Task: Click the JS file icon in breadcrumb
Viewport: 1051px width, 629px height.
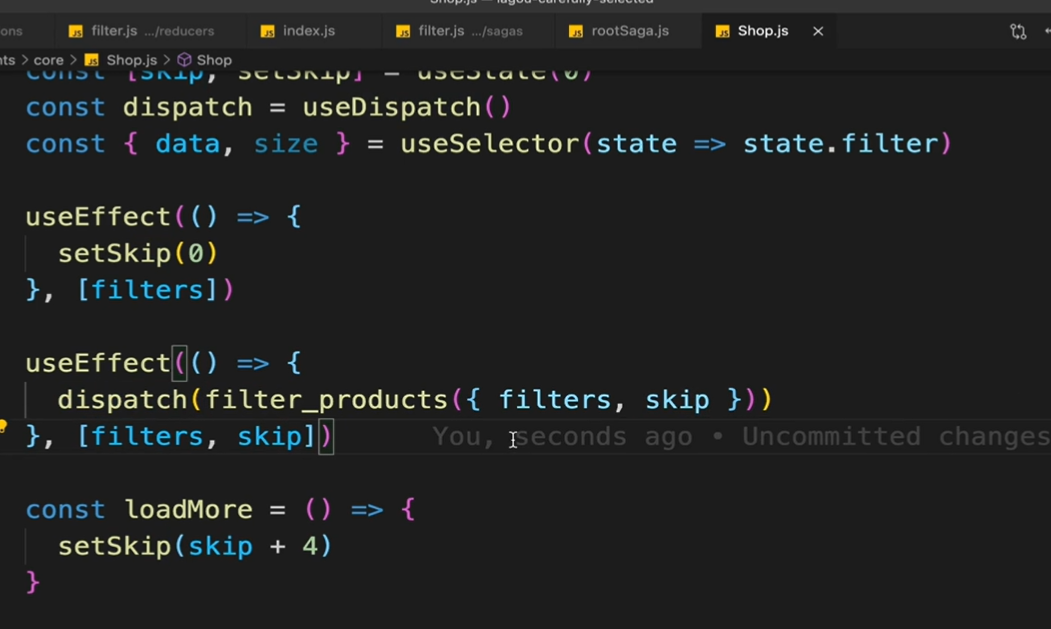Action: (92, 60)
